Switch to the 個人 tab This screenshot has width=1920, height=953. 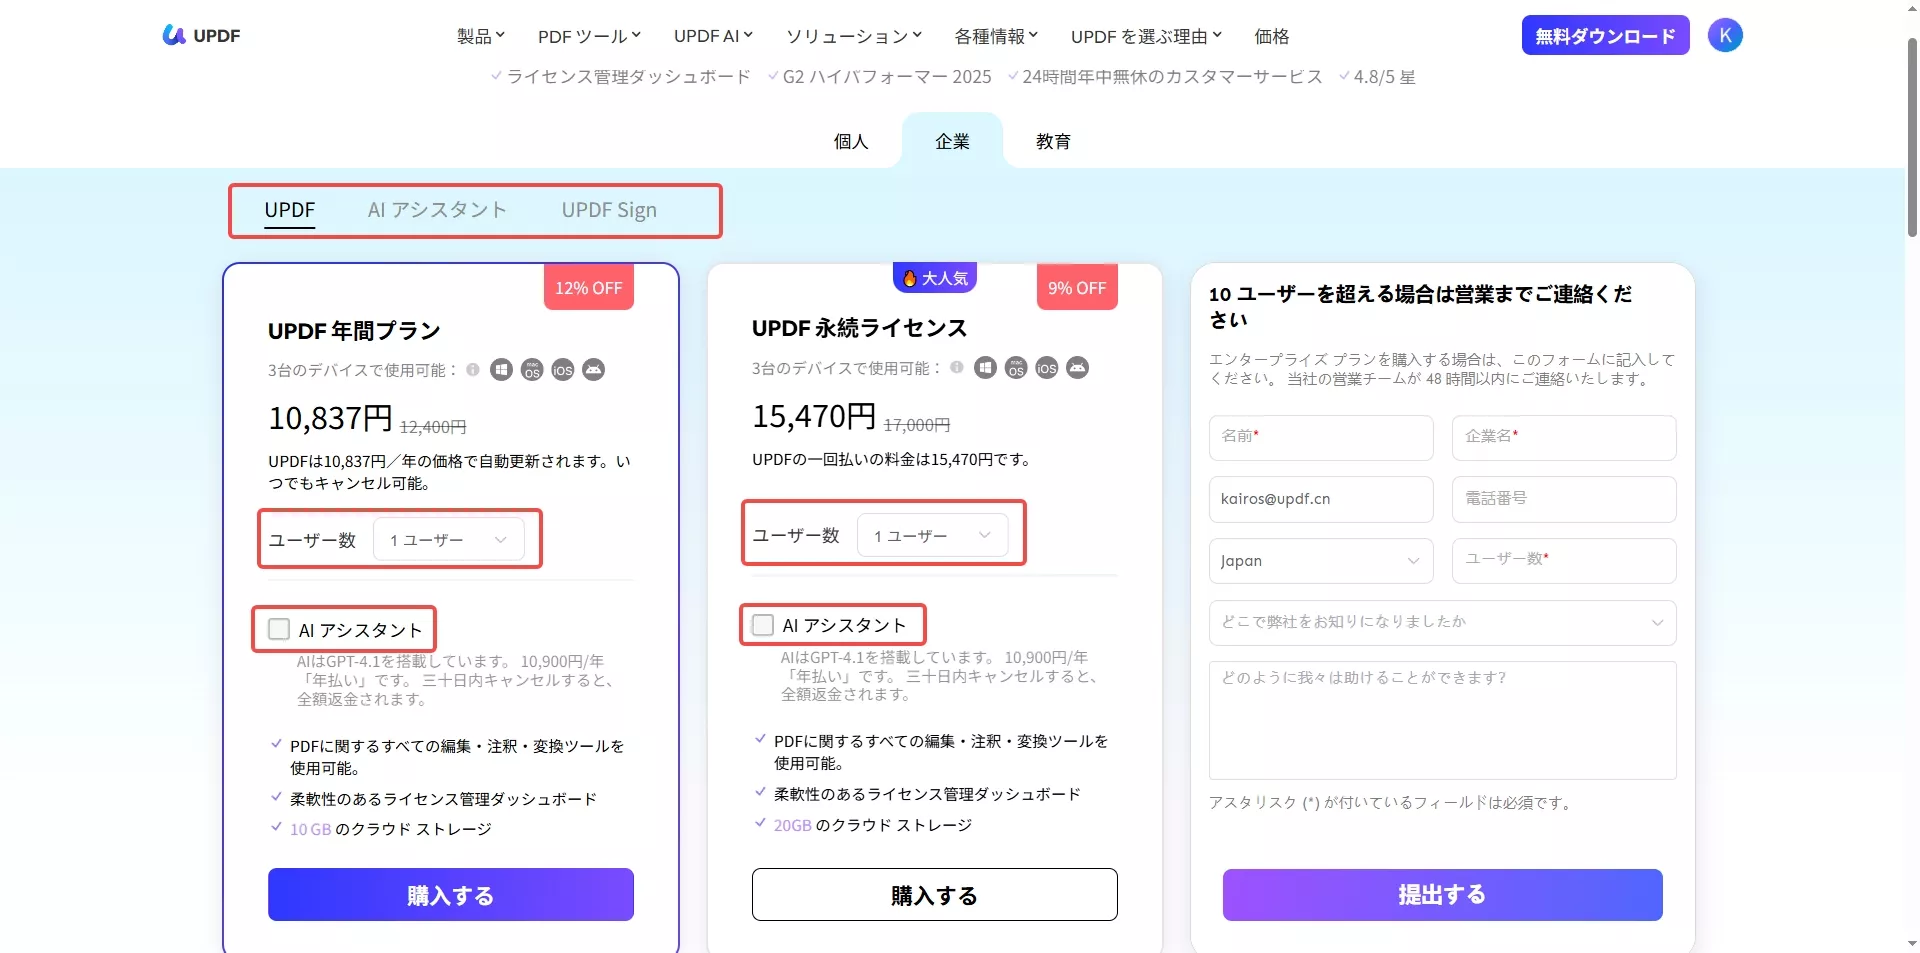851,141
